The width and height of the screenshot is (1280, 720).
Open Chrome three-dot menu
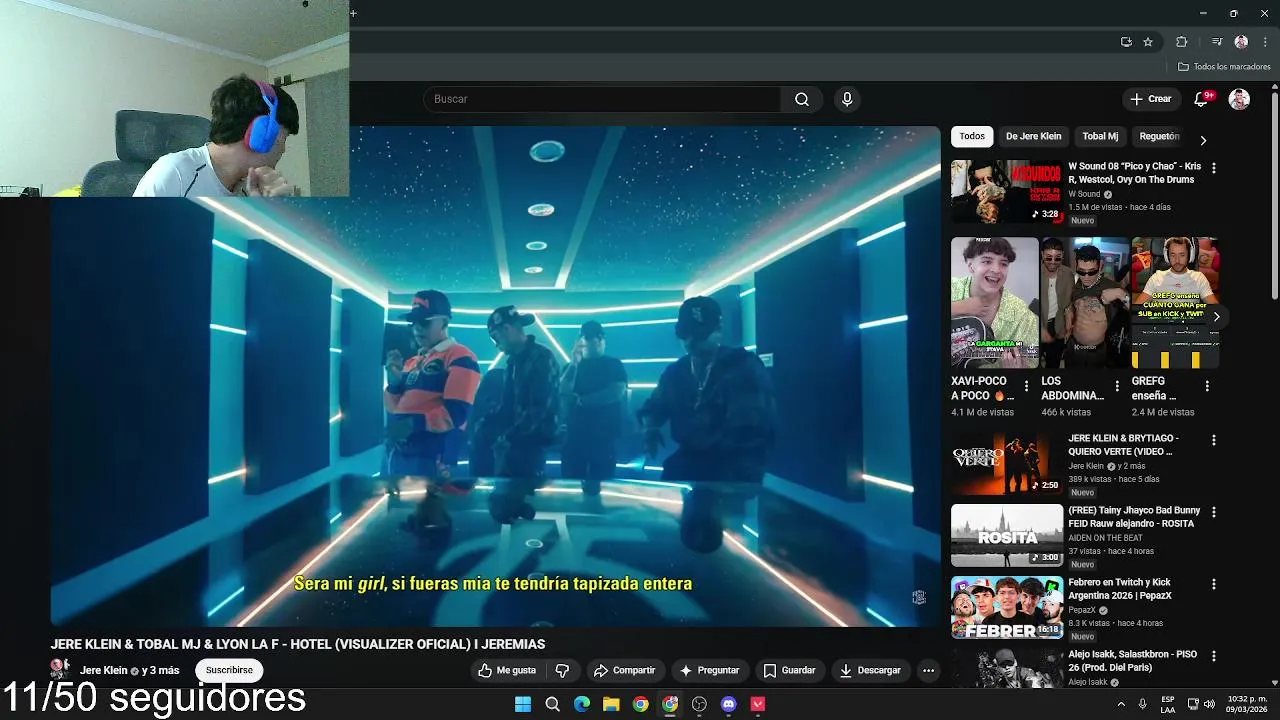(x=1265, y=42)
